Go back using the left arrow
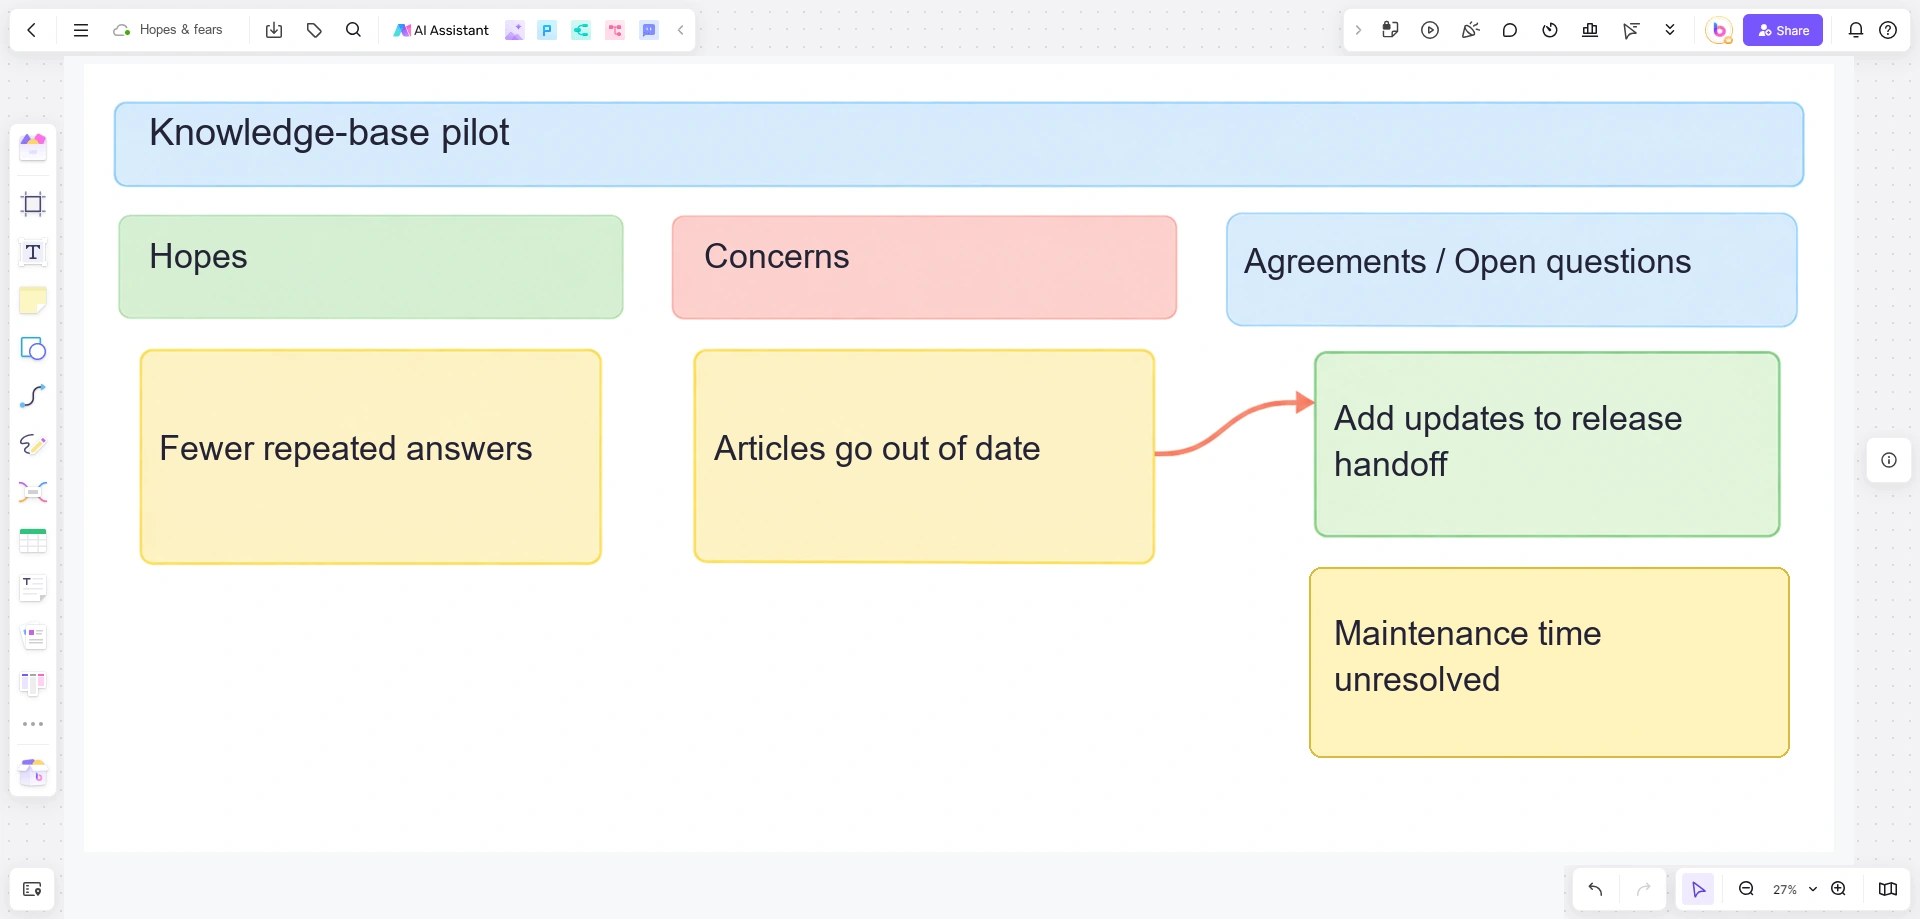Viewport: 1920px width, 919px height. (32, 30)
